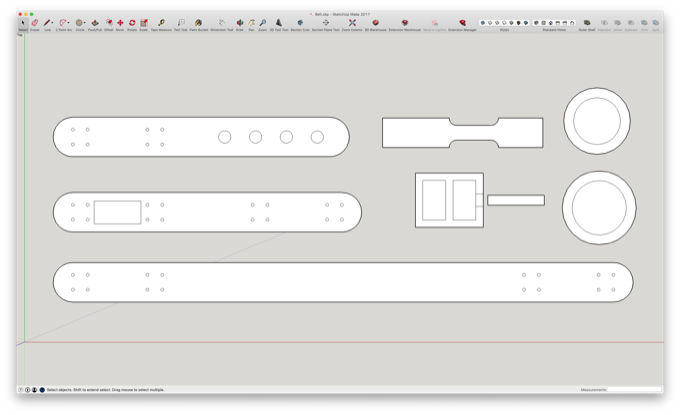
Task: Select the Text Tool
Action: click(181, 25)
